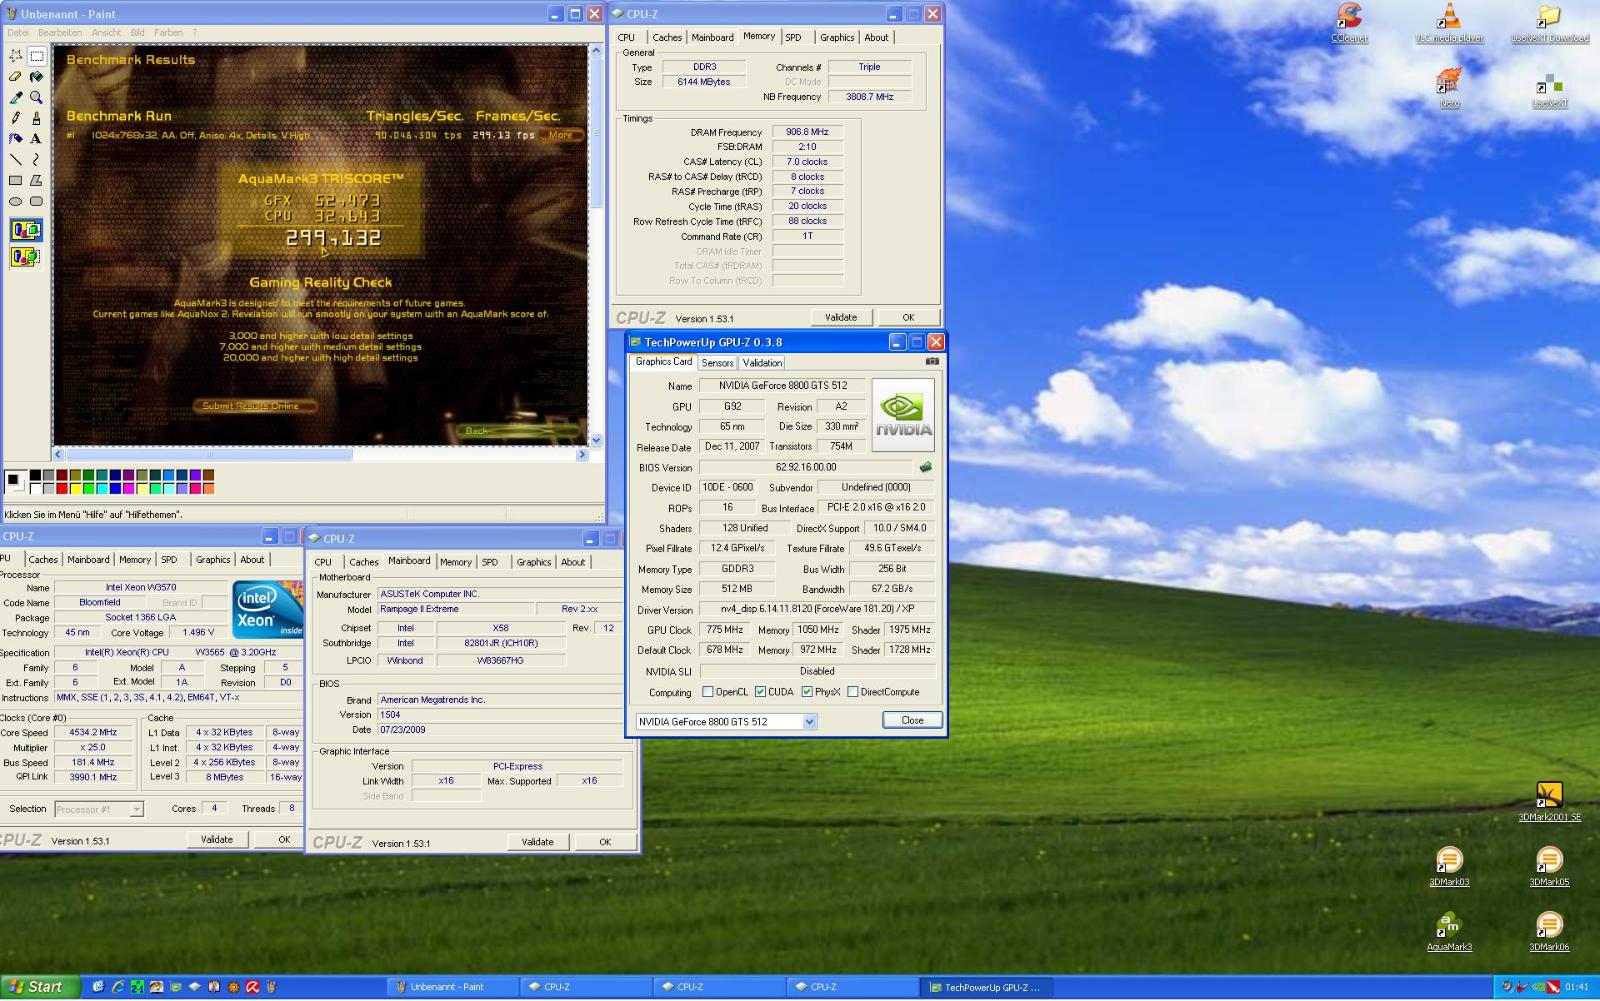Launch the 3DMark06 desktop shortcut
This screenshot has height=1001, width=1600.
[x=1549, y=931]
